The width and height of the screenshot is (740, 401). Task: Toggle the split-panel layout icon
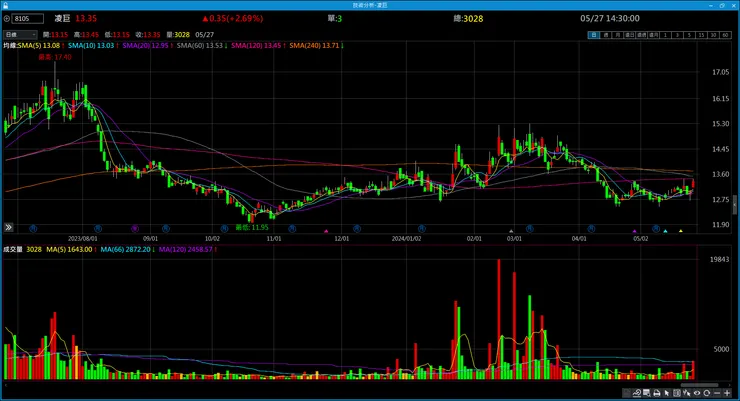676,393
